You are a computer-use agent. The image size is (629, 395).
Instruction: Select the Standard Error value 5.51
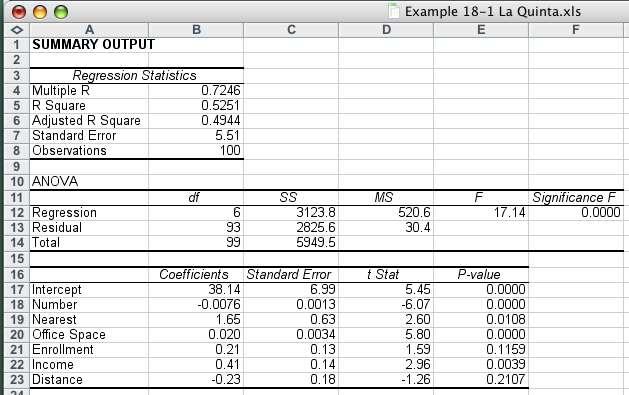(x=196, y=136)
